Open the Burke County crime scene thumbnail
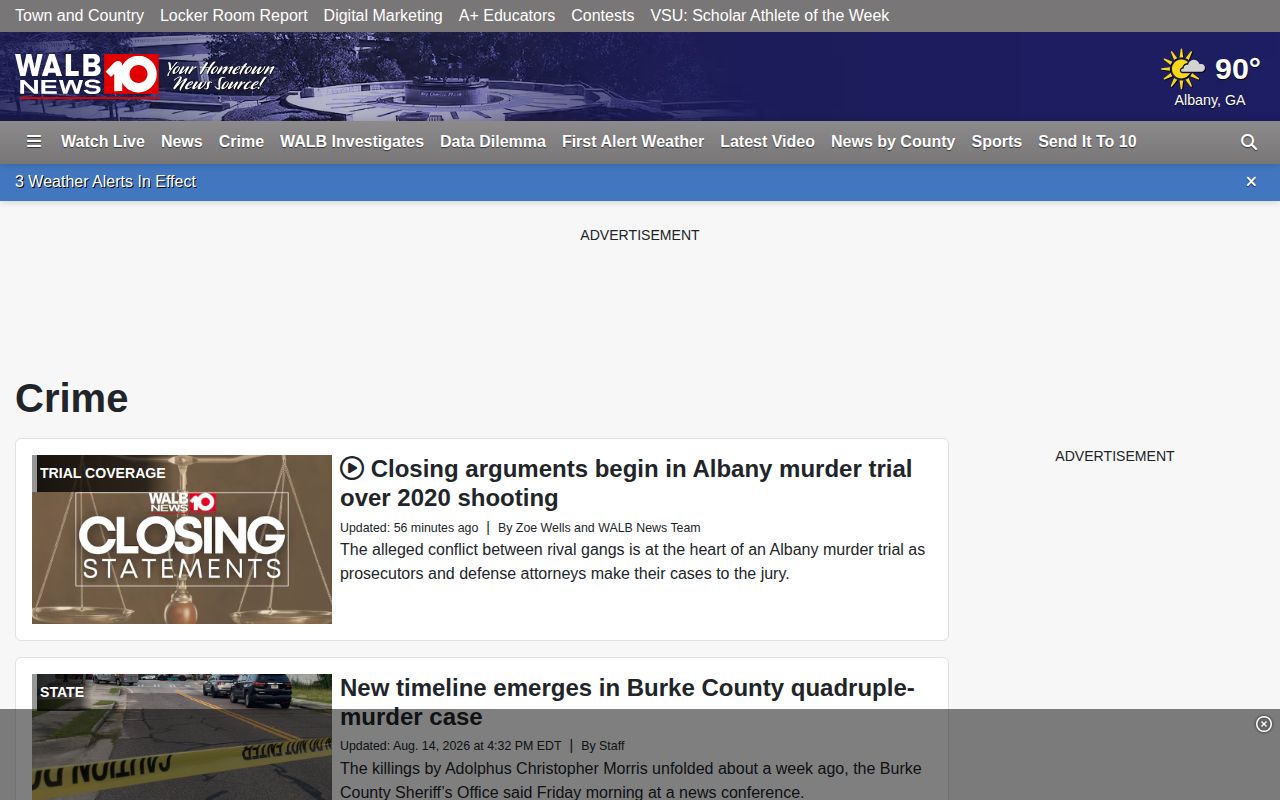1280x800 pixels. tap(182, 737)
